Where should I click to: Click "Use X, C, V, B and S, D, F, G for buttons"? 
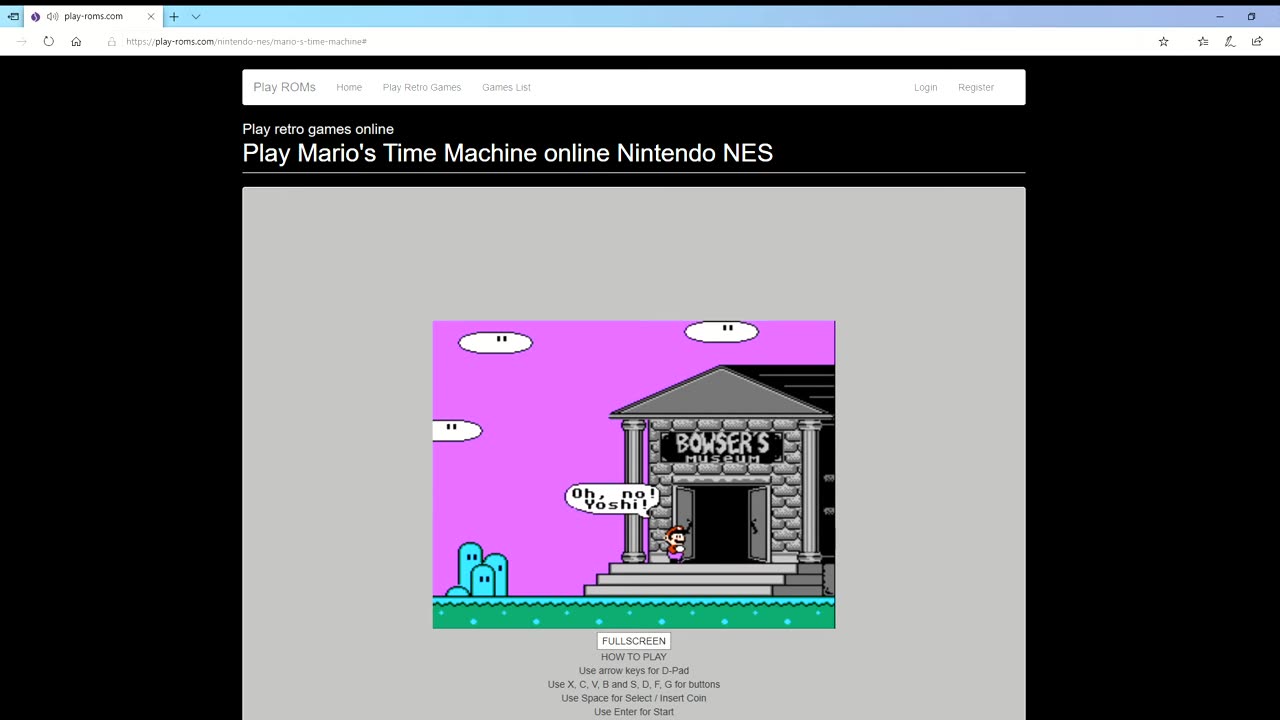634,685
